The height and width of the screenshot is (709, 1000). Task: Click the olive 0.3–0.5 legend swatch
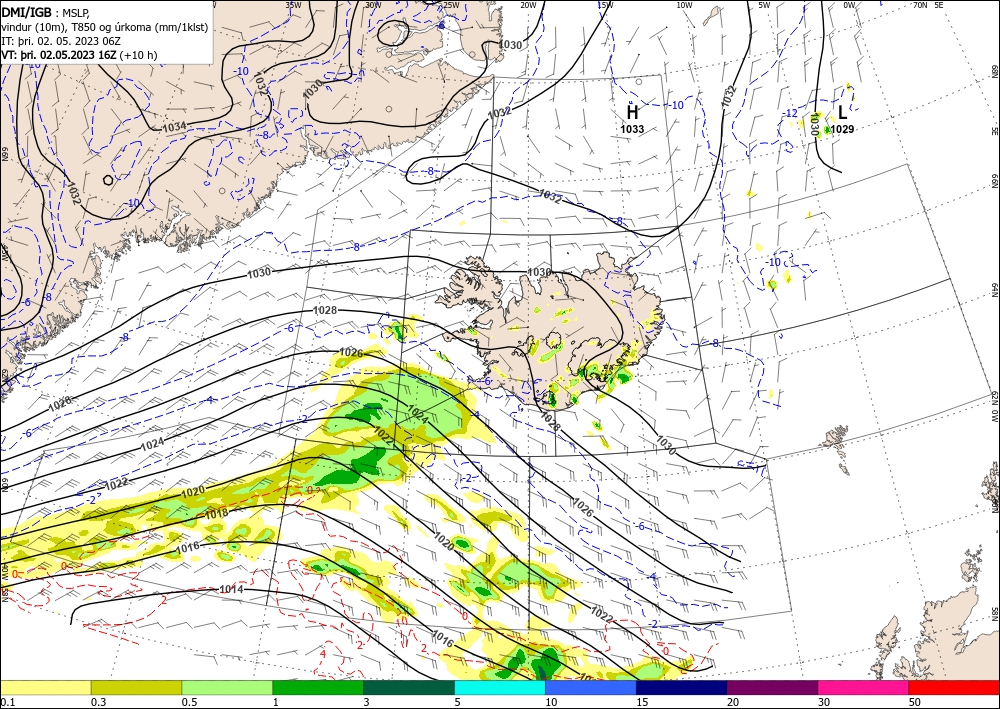click(x=136, y=687)
